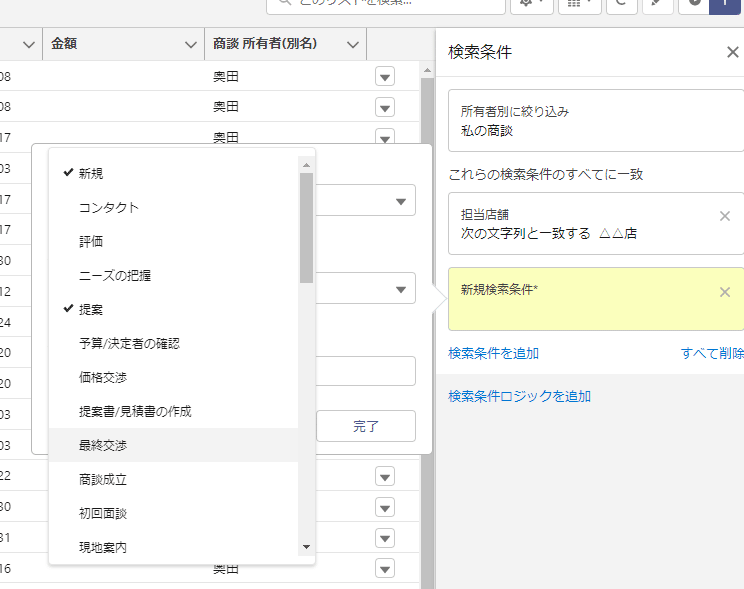Viewport: 744px width, 589px height.
Task: Select 最終交渉 from the list
Action: pyautogui.click(x=103, y=445)
